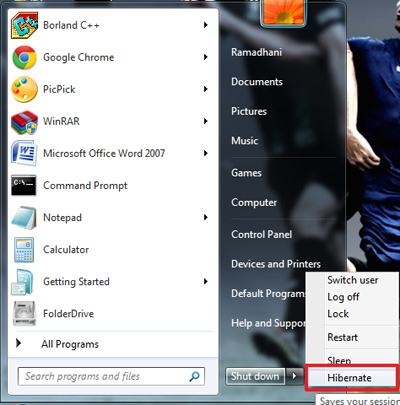This screenshot has height=405, width=400.
Task: Open Borland C++ from its icon
Action: (24, 25)
